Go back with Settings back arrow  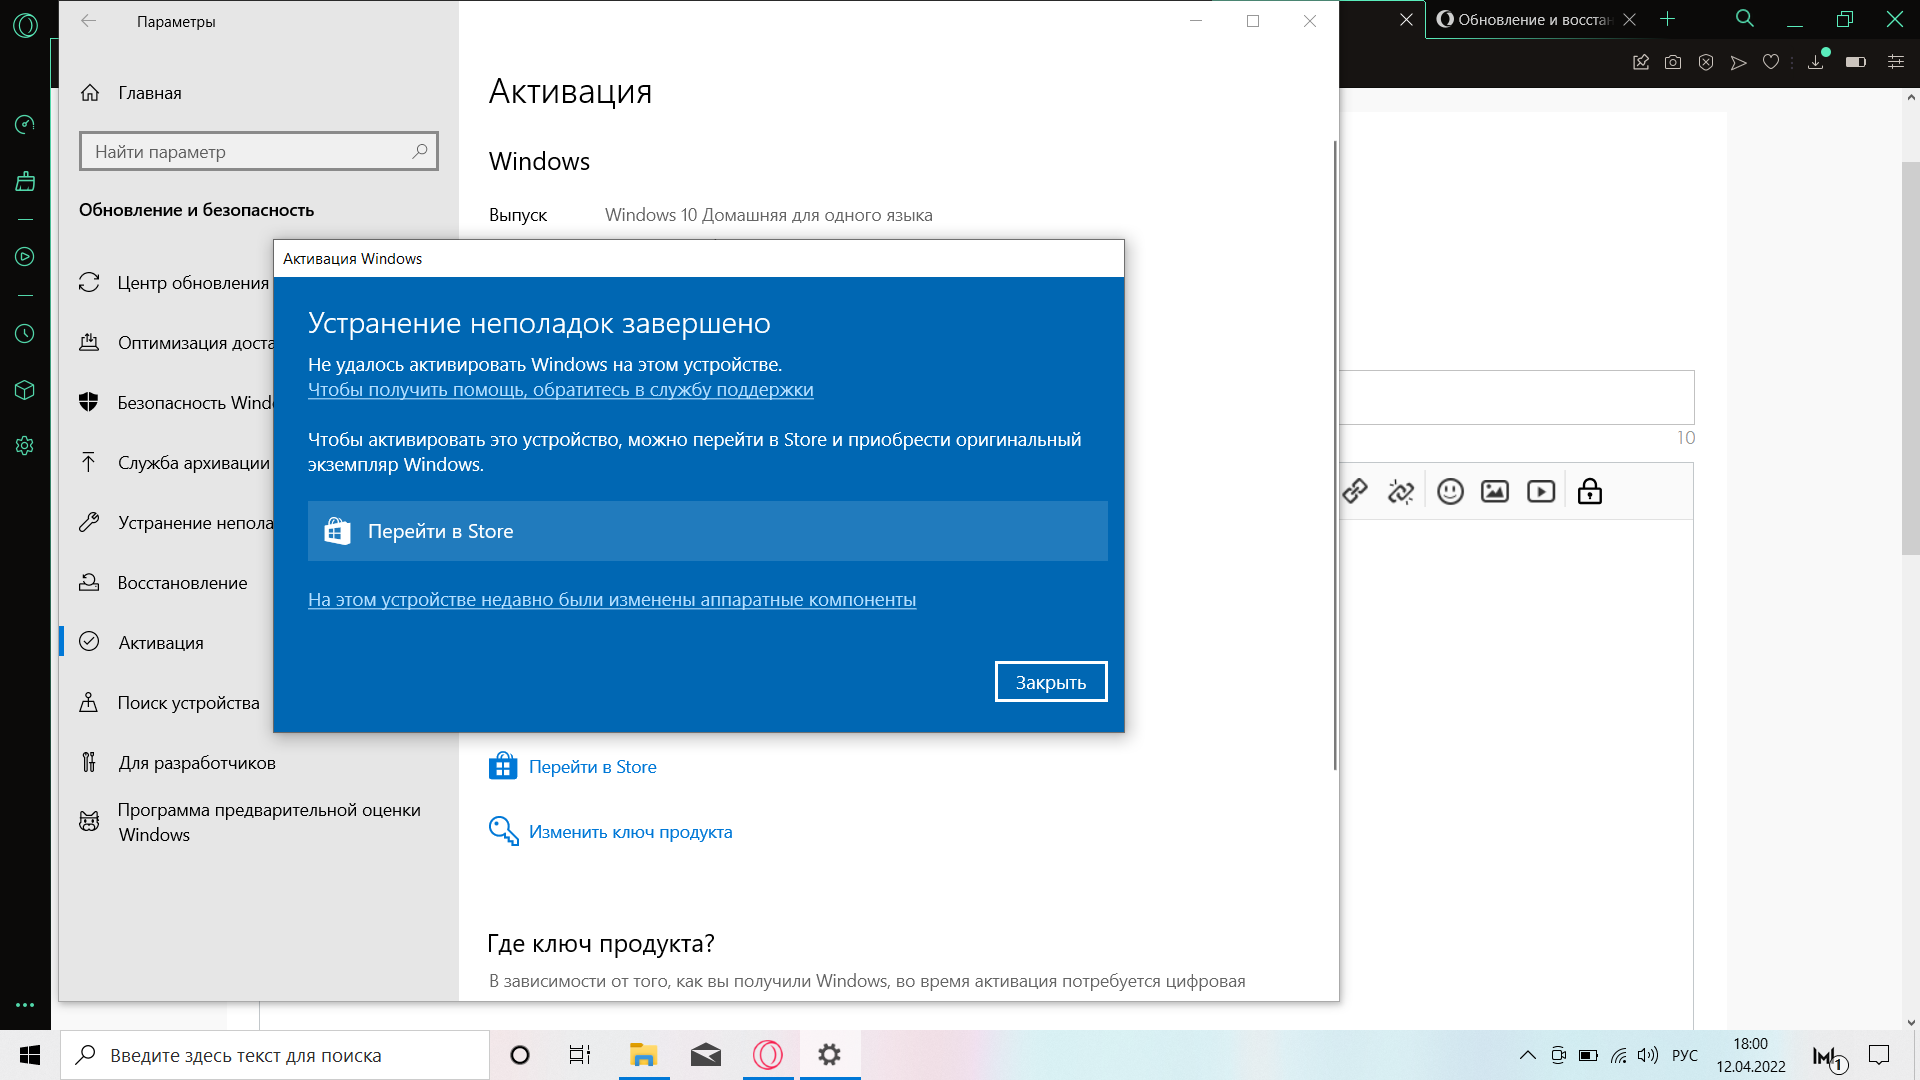coord(88,21)
